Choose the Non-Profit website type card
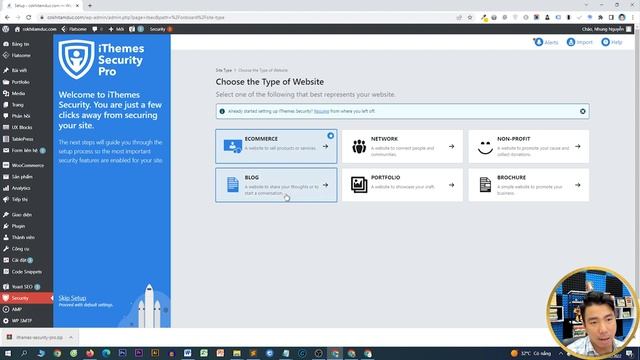The height and width of the screenshot is (360, 640). 529,146
